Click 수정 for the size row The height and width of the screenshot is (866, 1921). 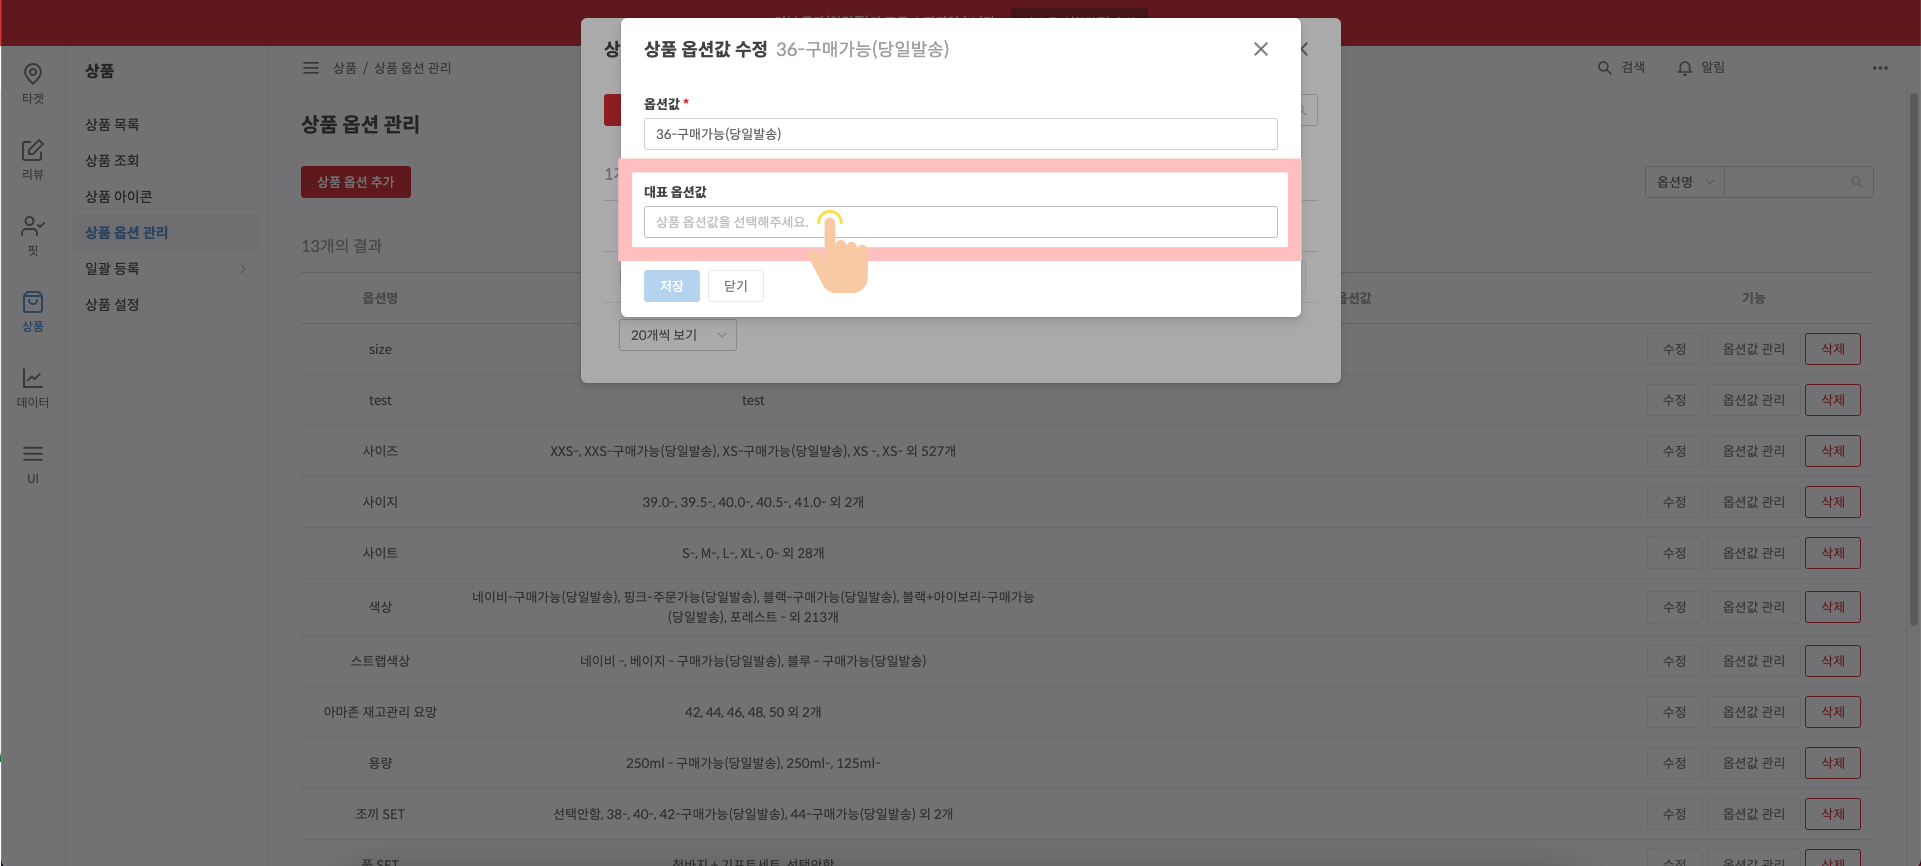pyautogui.click(x=1675, y=349)
